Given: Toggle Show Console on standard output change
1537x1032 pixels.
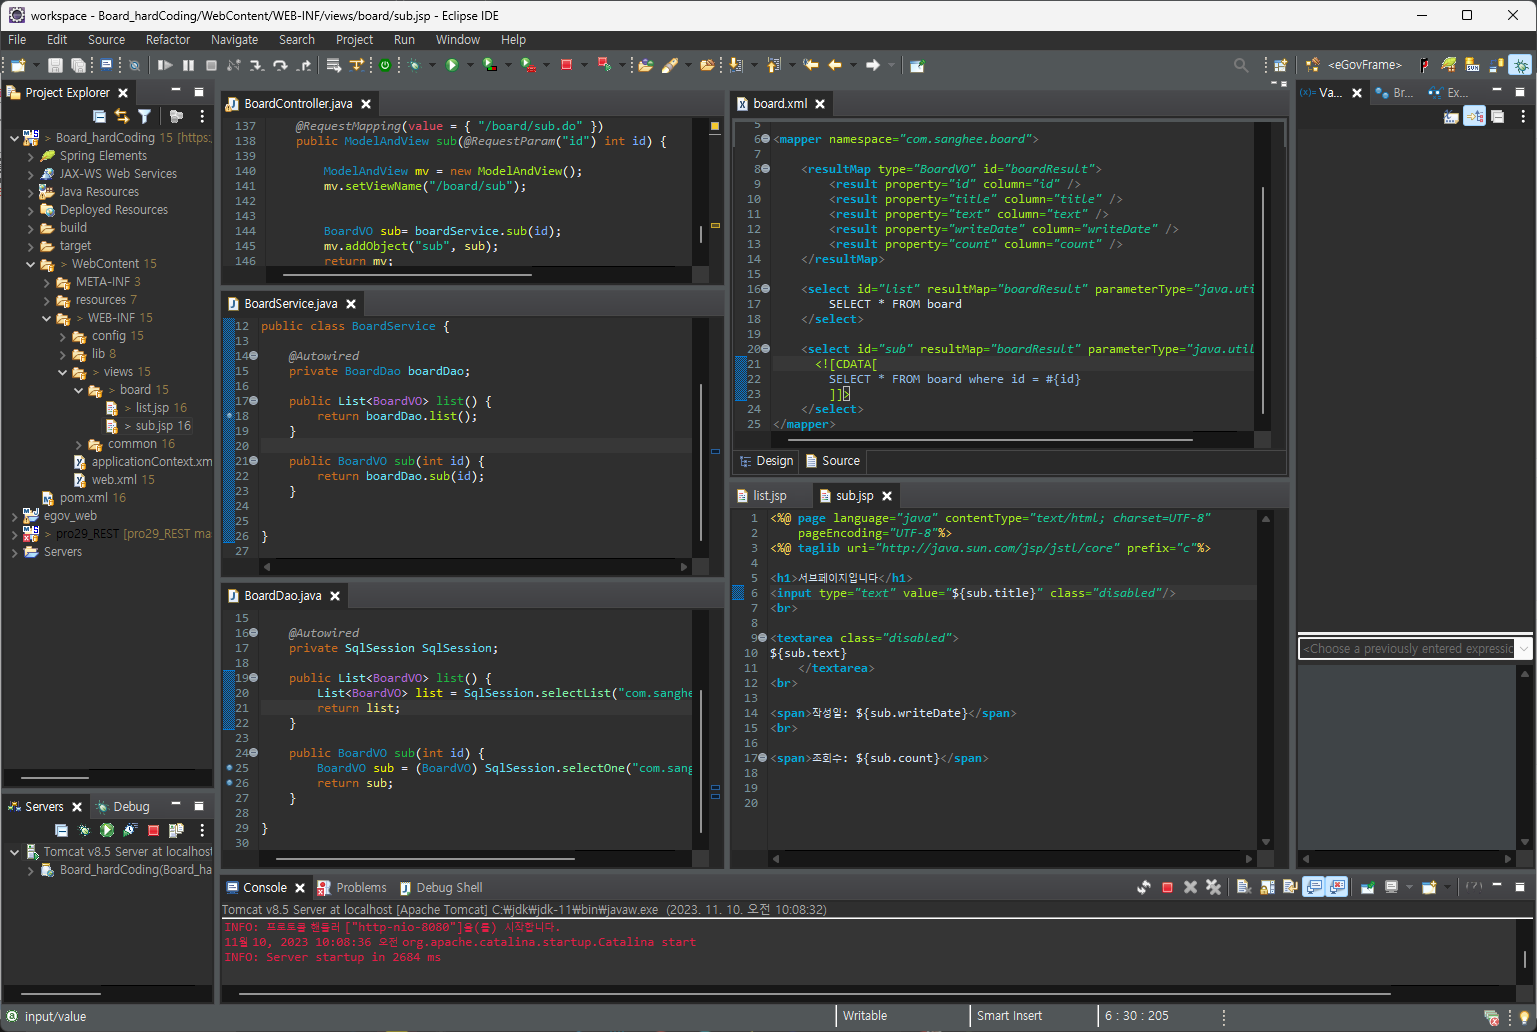Looking at the screenshot, I should 1314,887.
